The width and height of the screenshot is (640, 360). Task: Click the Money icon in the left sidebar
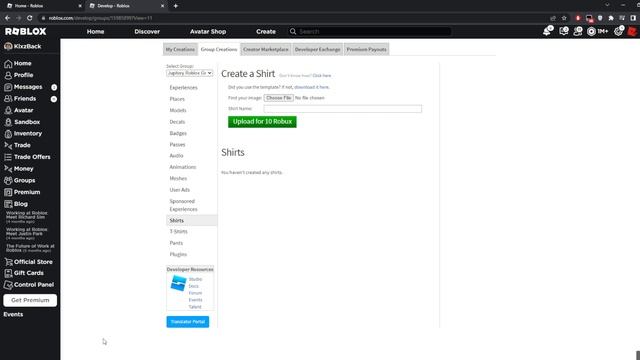8,169
